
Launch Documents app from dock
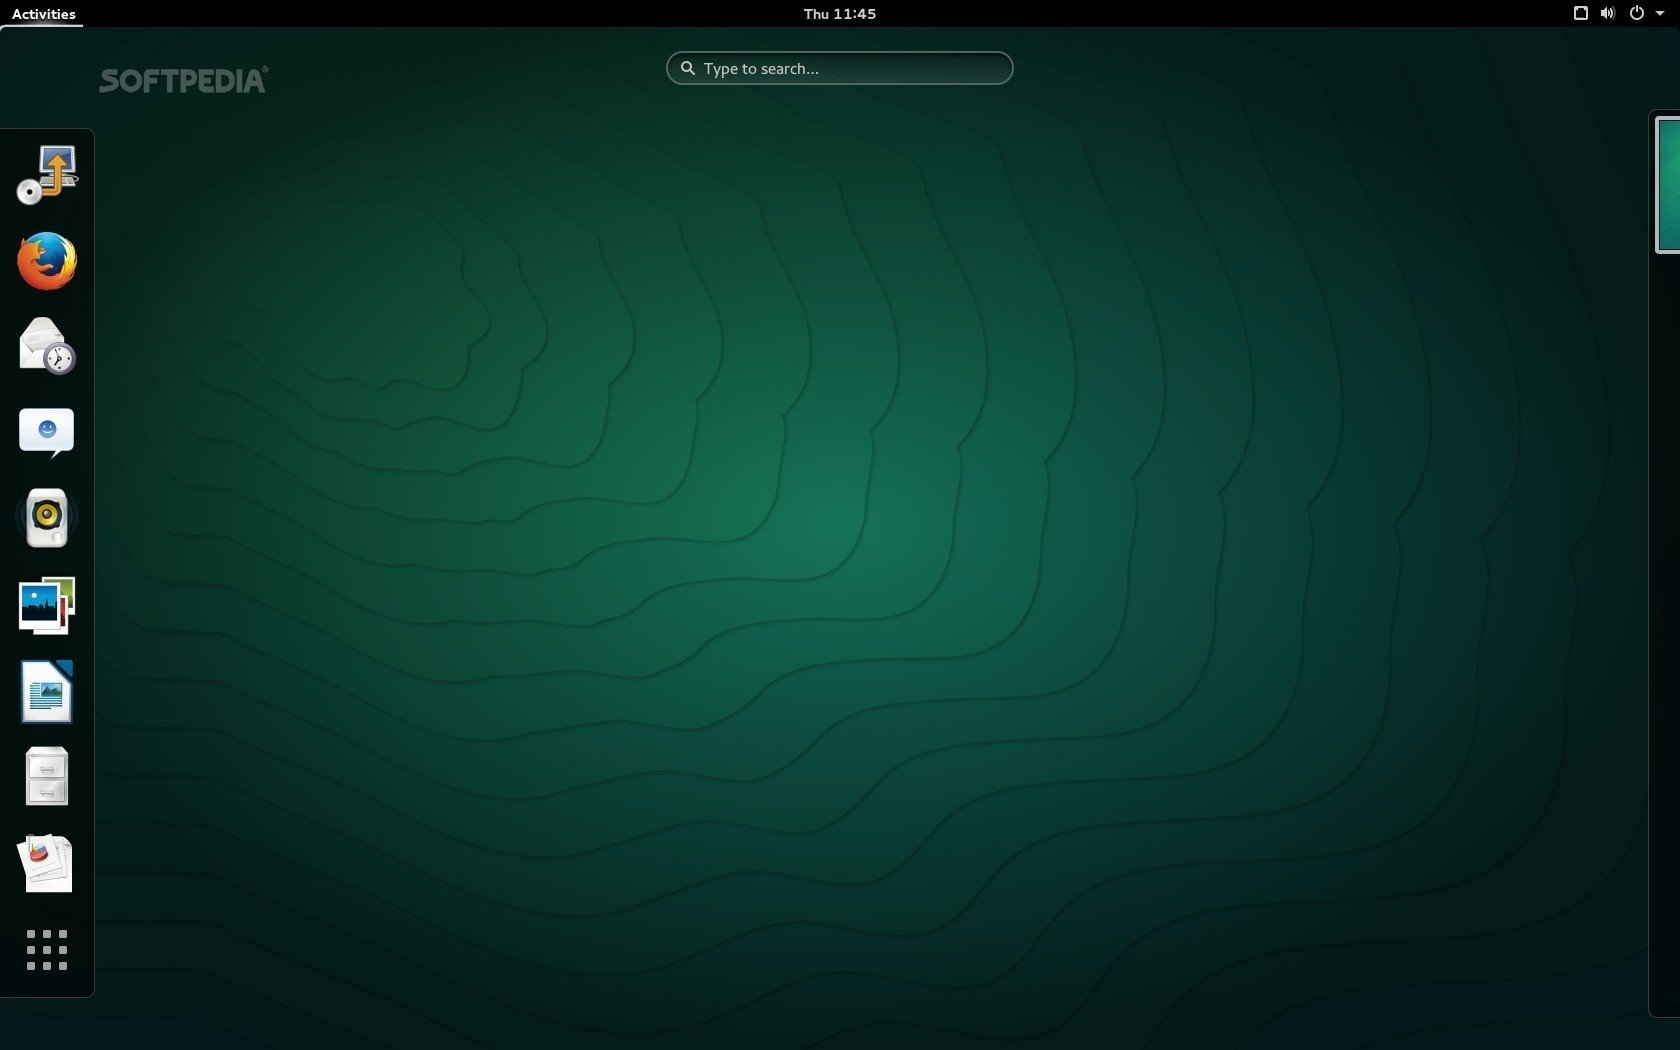tap(47, 863)
